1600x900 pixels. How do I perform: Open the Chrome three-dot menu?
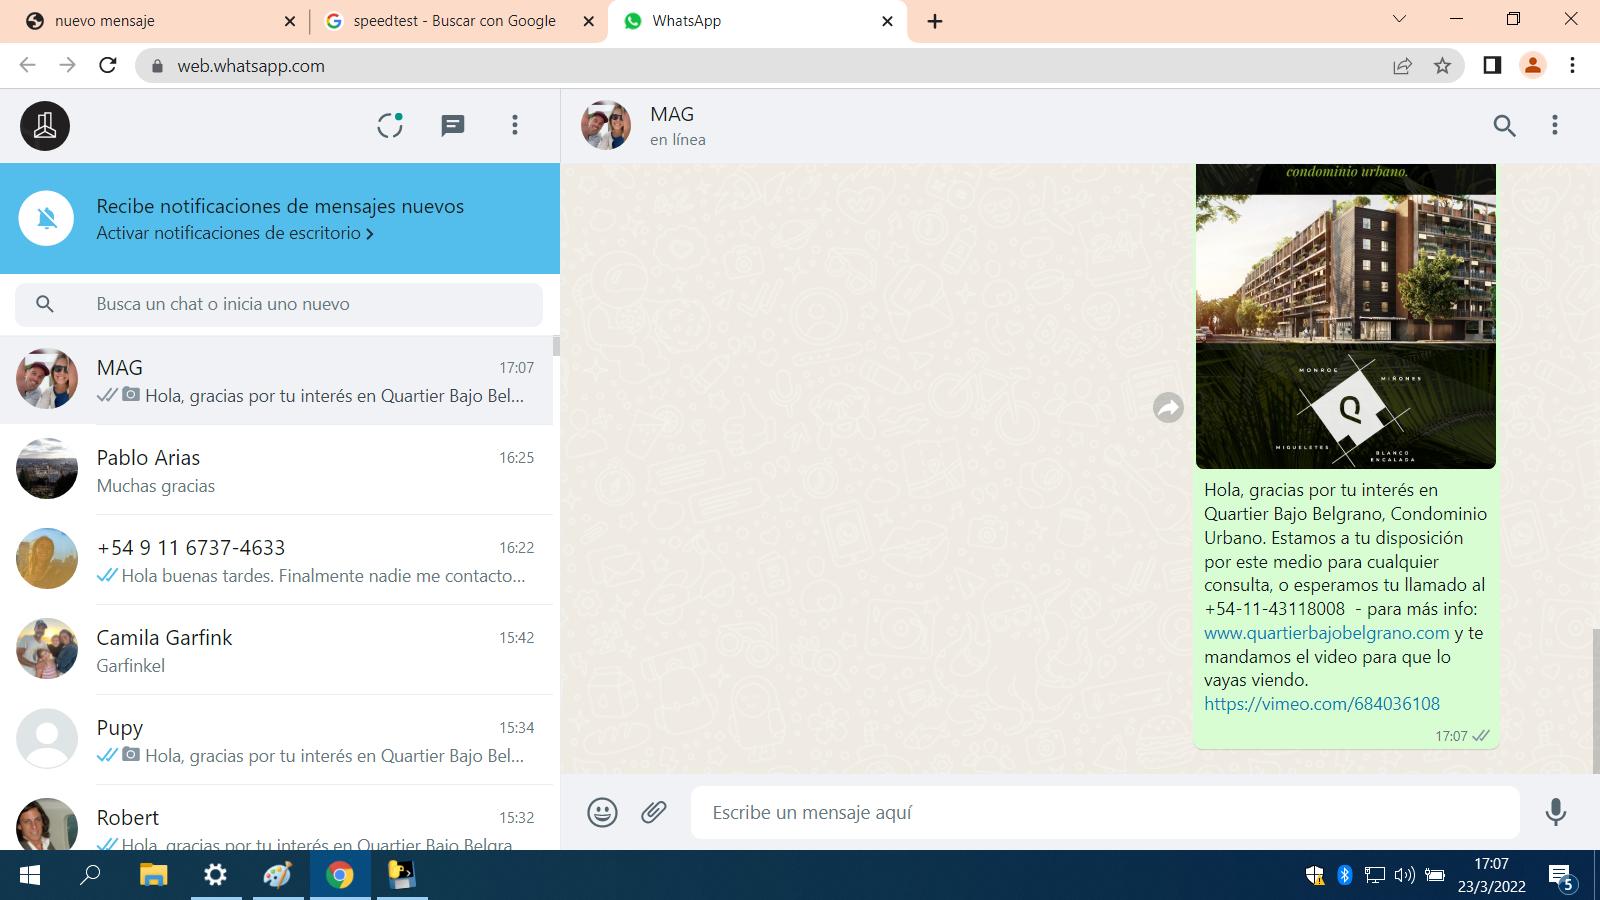coord(1572,65)
